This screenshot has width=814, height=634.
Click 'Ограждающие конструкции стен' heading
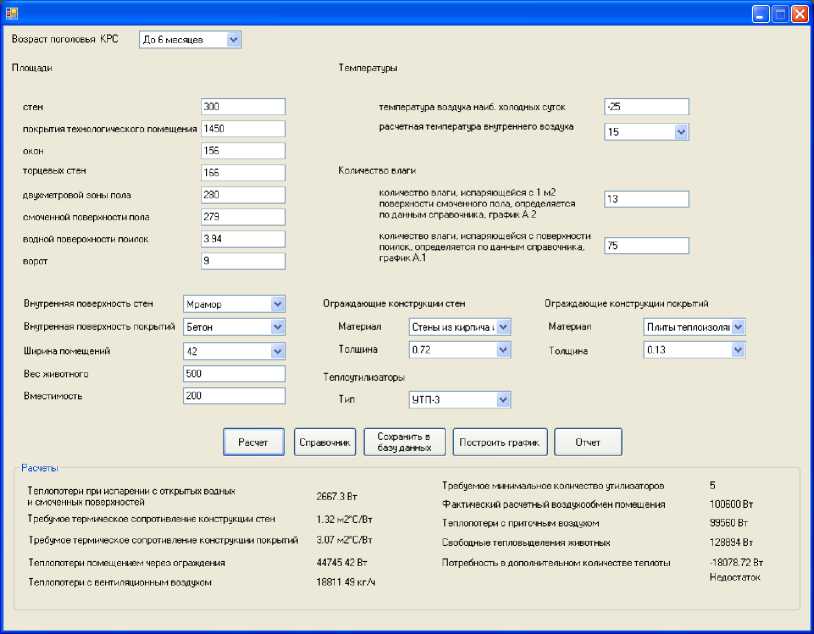click(394, 304)
